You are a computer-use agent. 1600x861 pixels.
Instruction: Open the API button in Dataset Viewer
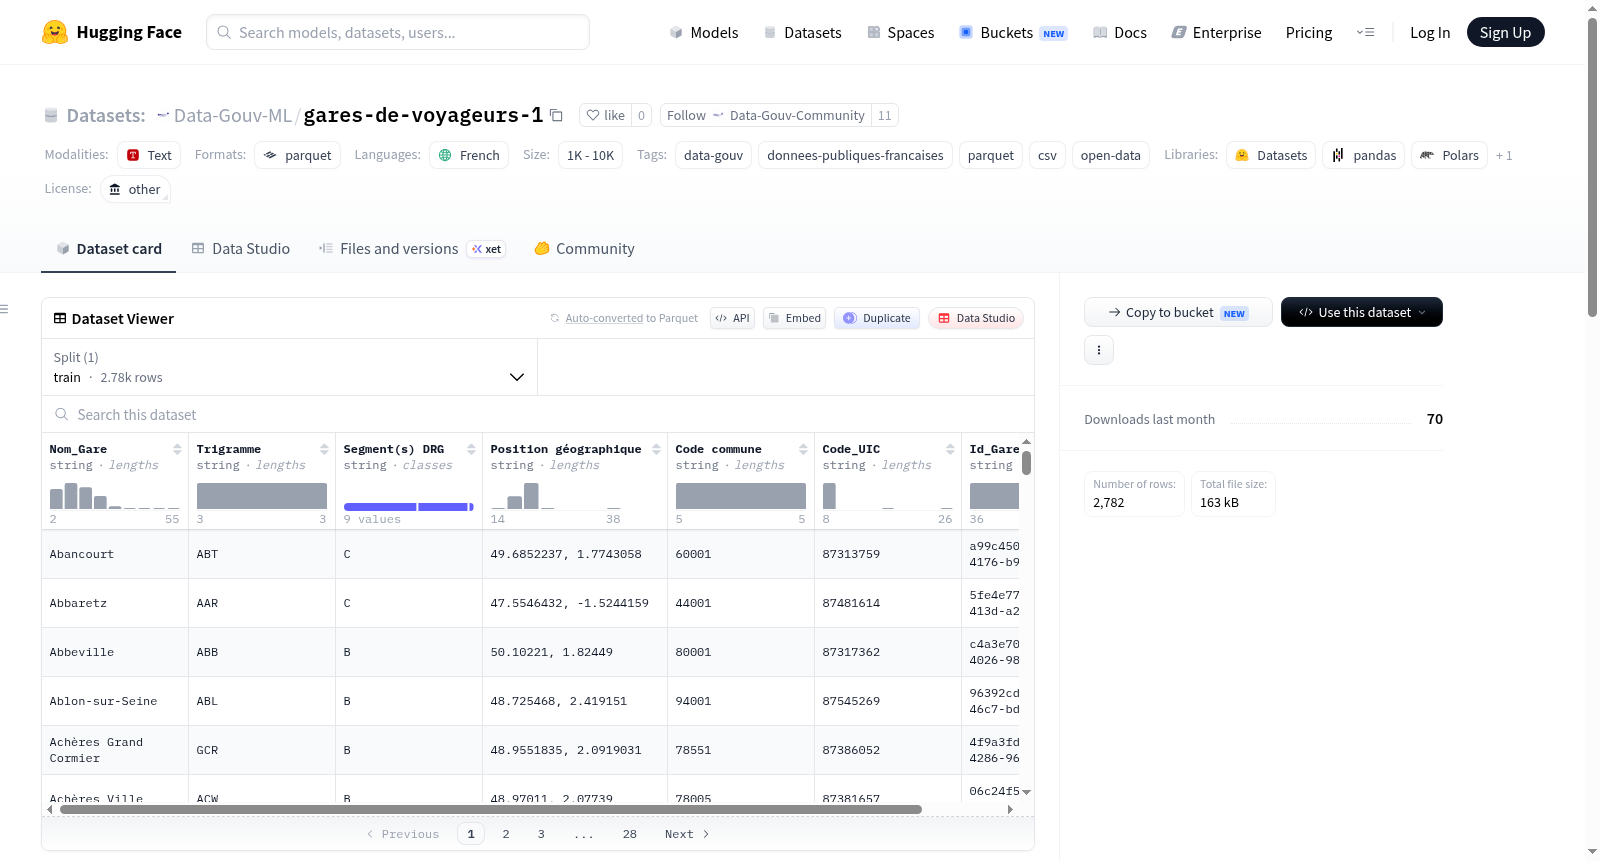732,318
